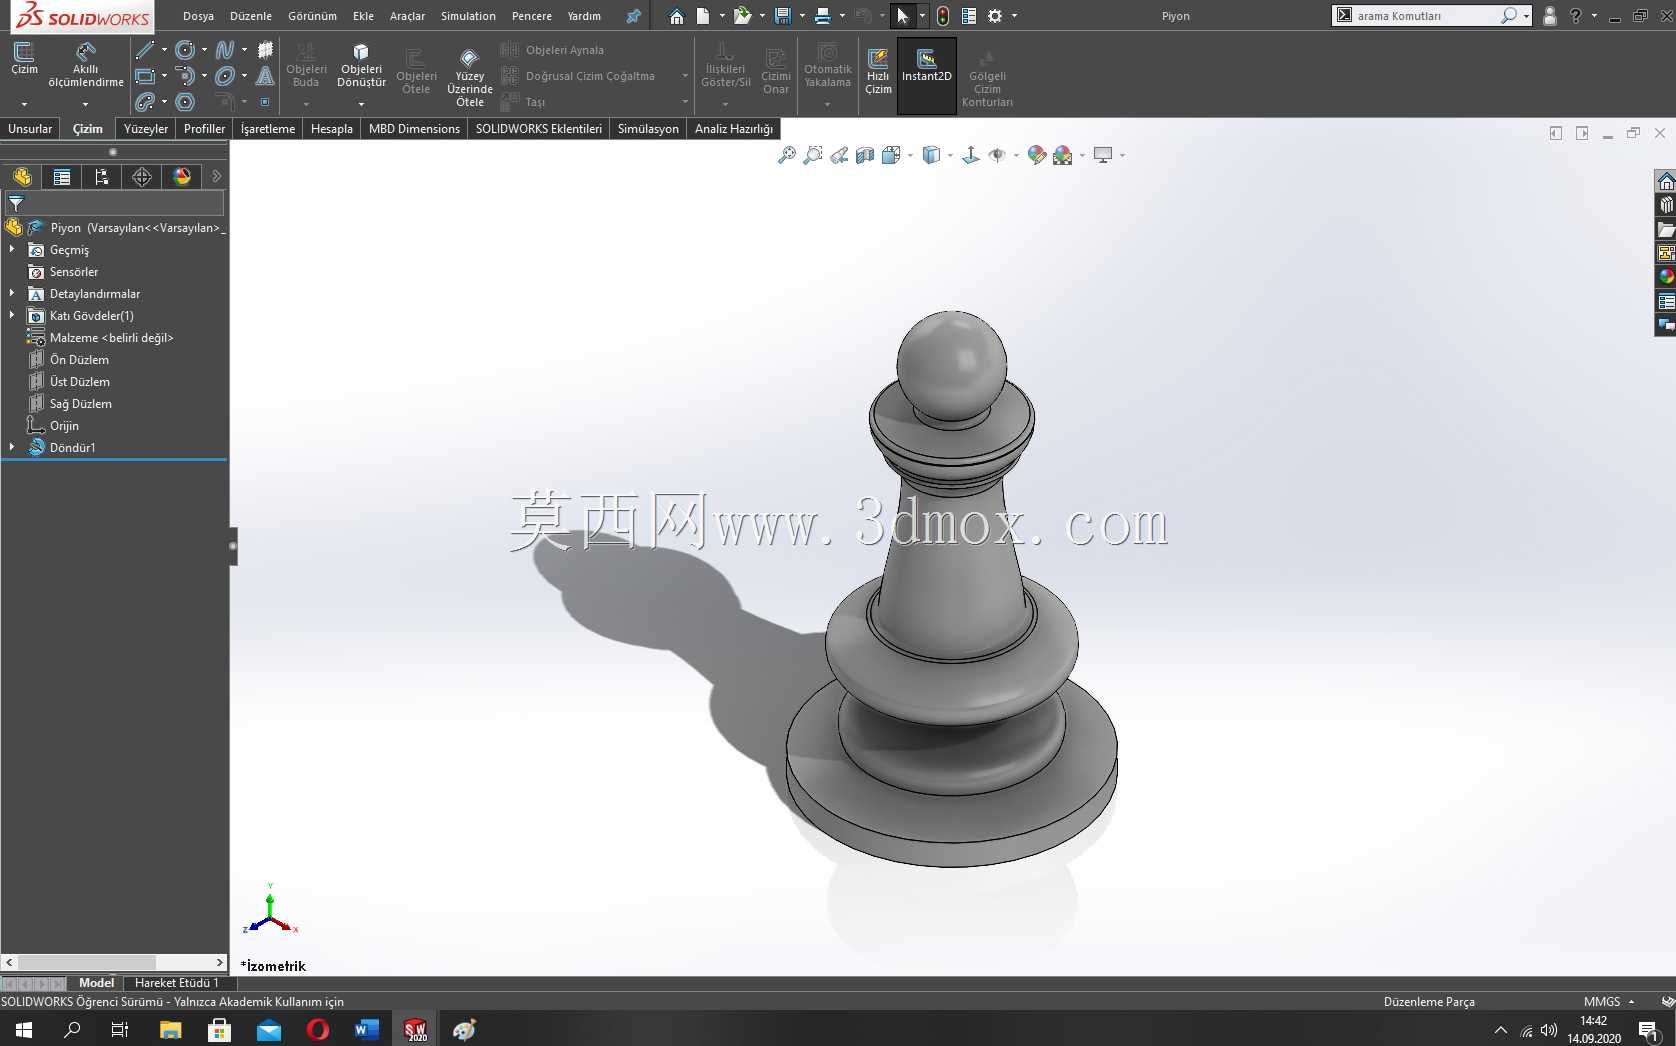1676x1046 pixels.
Task: Select the sketch Text tool
Action: (x=265, y=76)
